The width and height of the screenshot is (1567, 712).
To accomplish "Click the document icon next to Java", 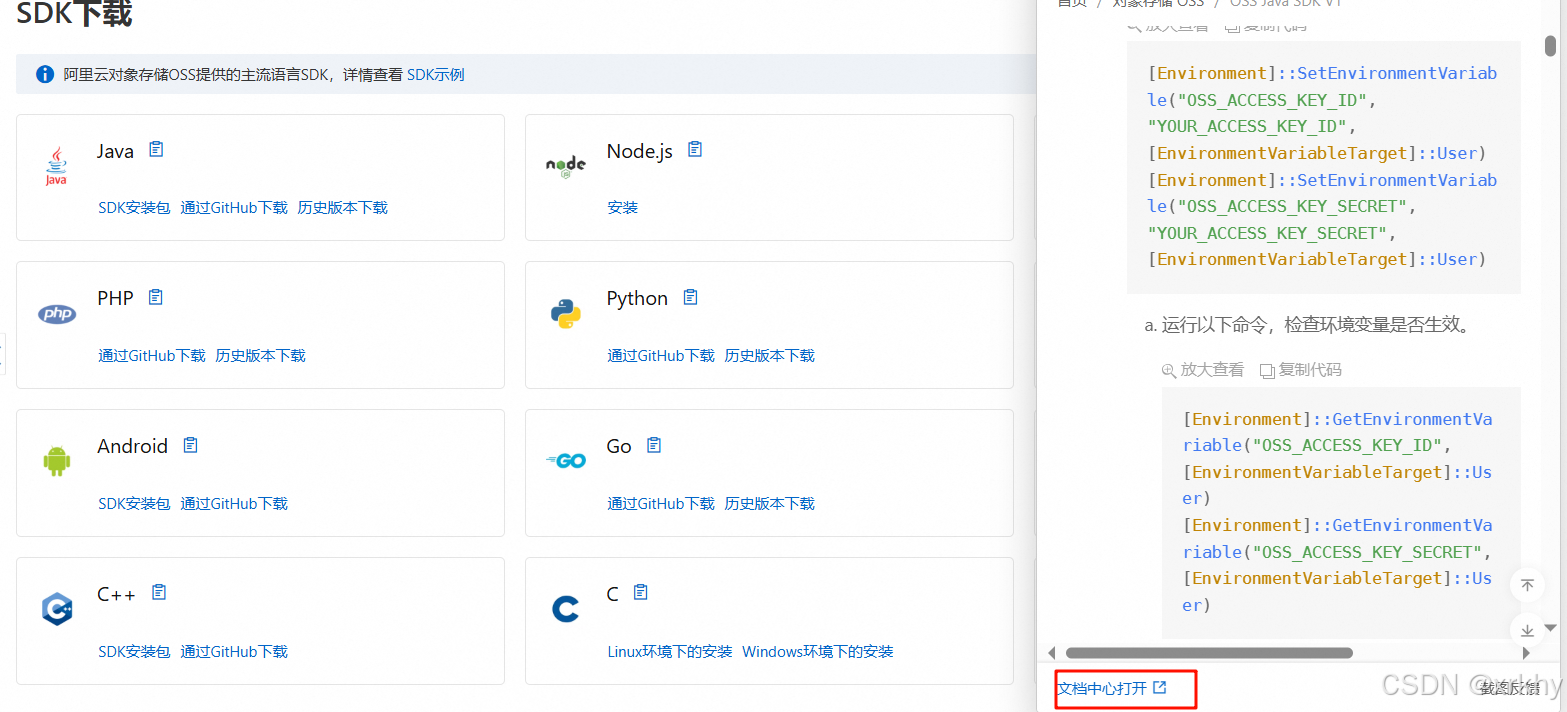I will tap(156, 150).
